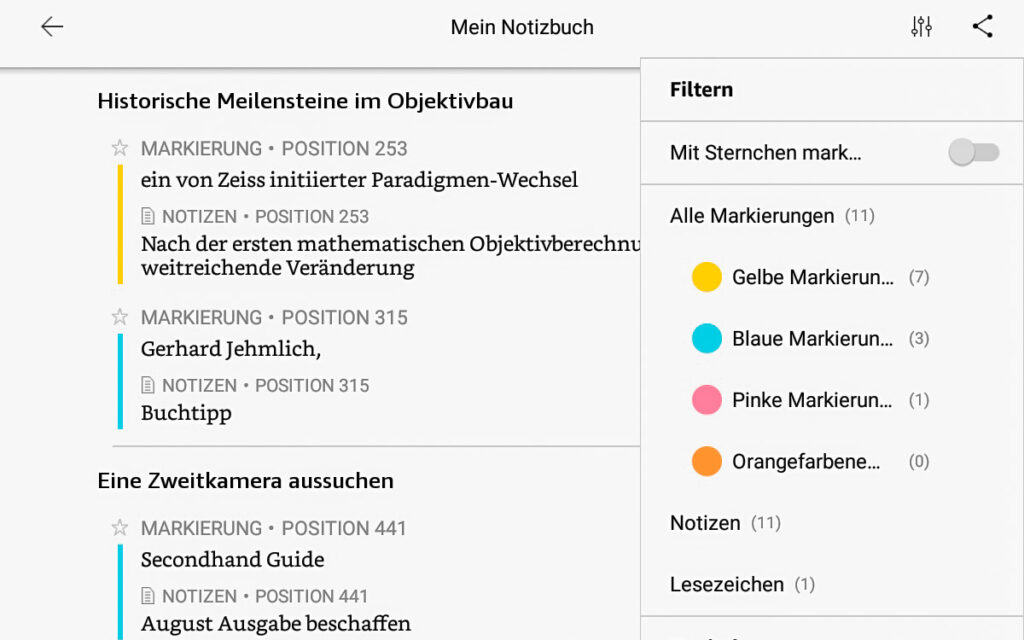Tap note icon at position 441
Screen dimensions: 1024x640
149,597
